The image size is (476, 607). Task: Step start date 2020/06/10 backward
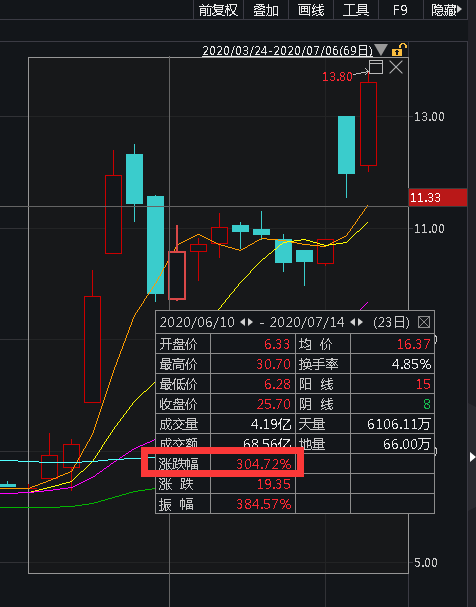[243, 322]
